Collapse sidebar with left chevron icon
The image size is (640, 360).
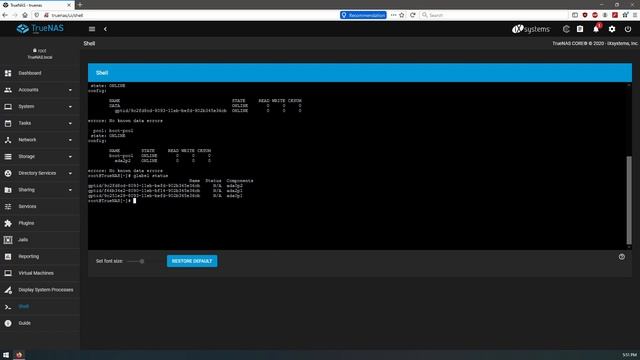(x=105, y=29)
